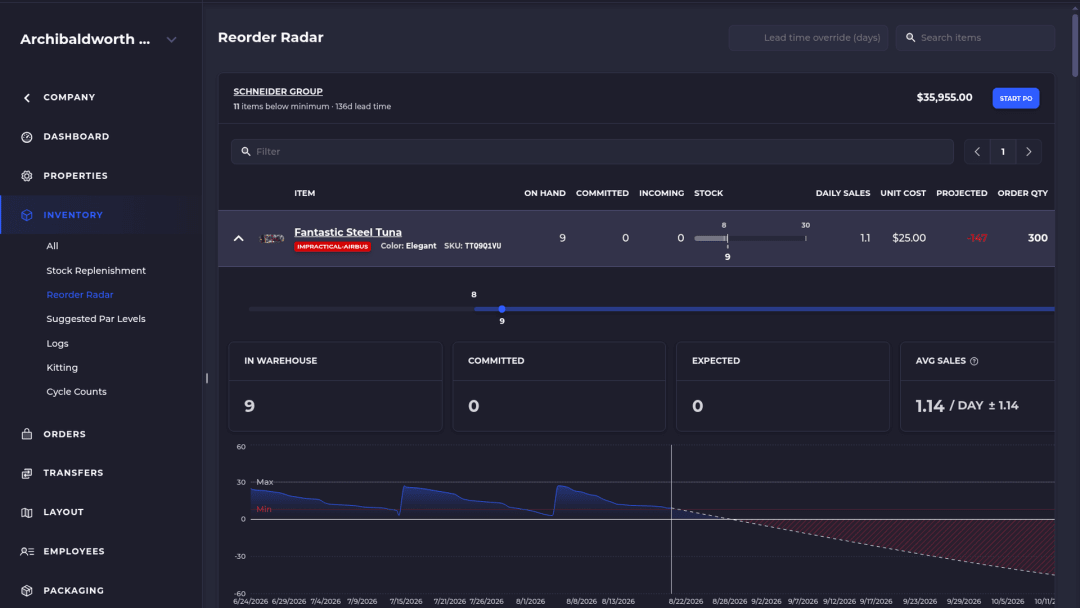Select page number 1

coord(1003,151)
